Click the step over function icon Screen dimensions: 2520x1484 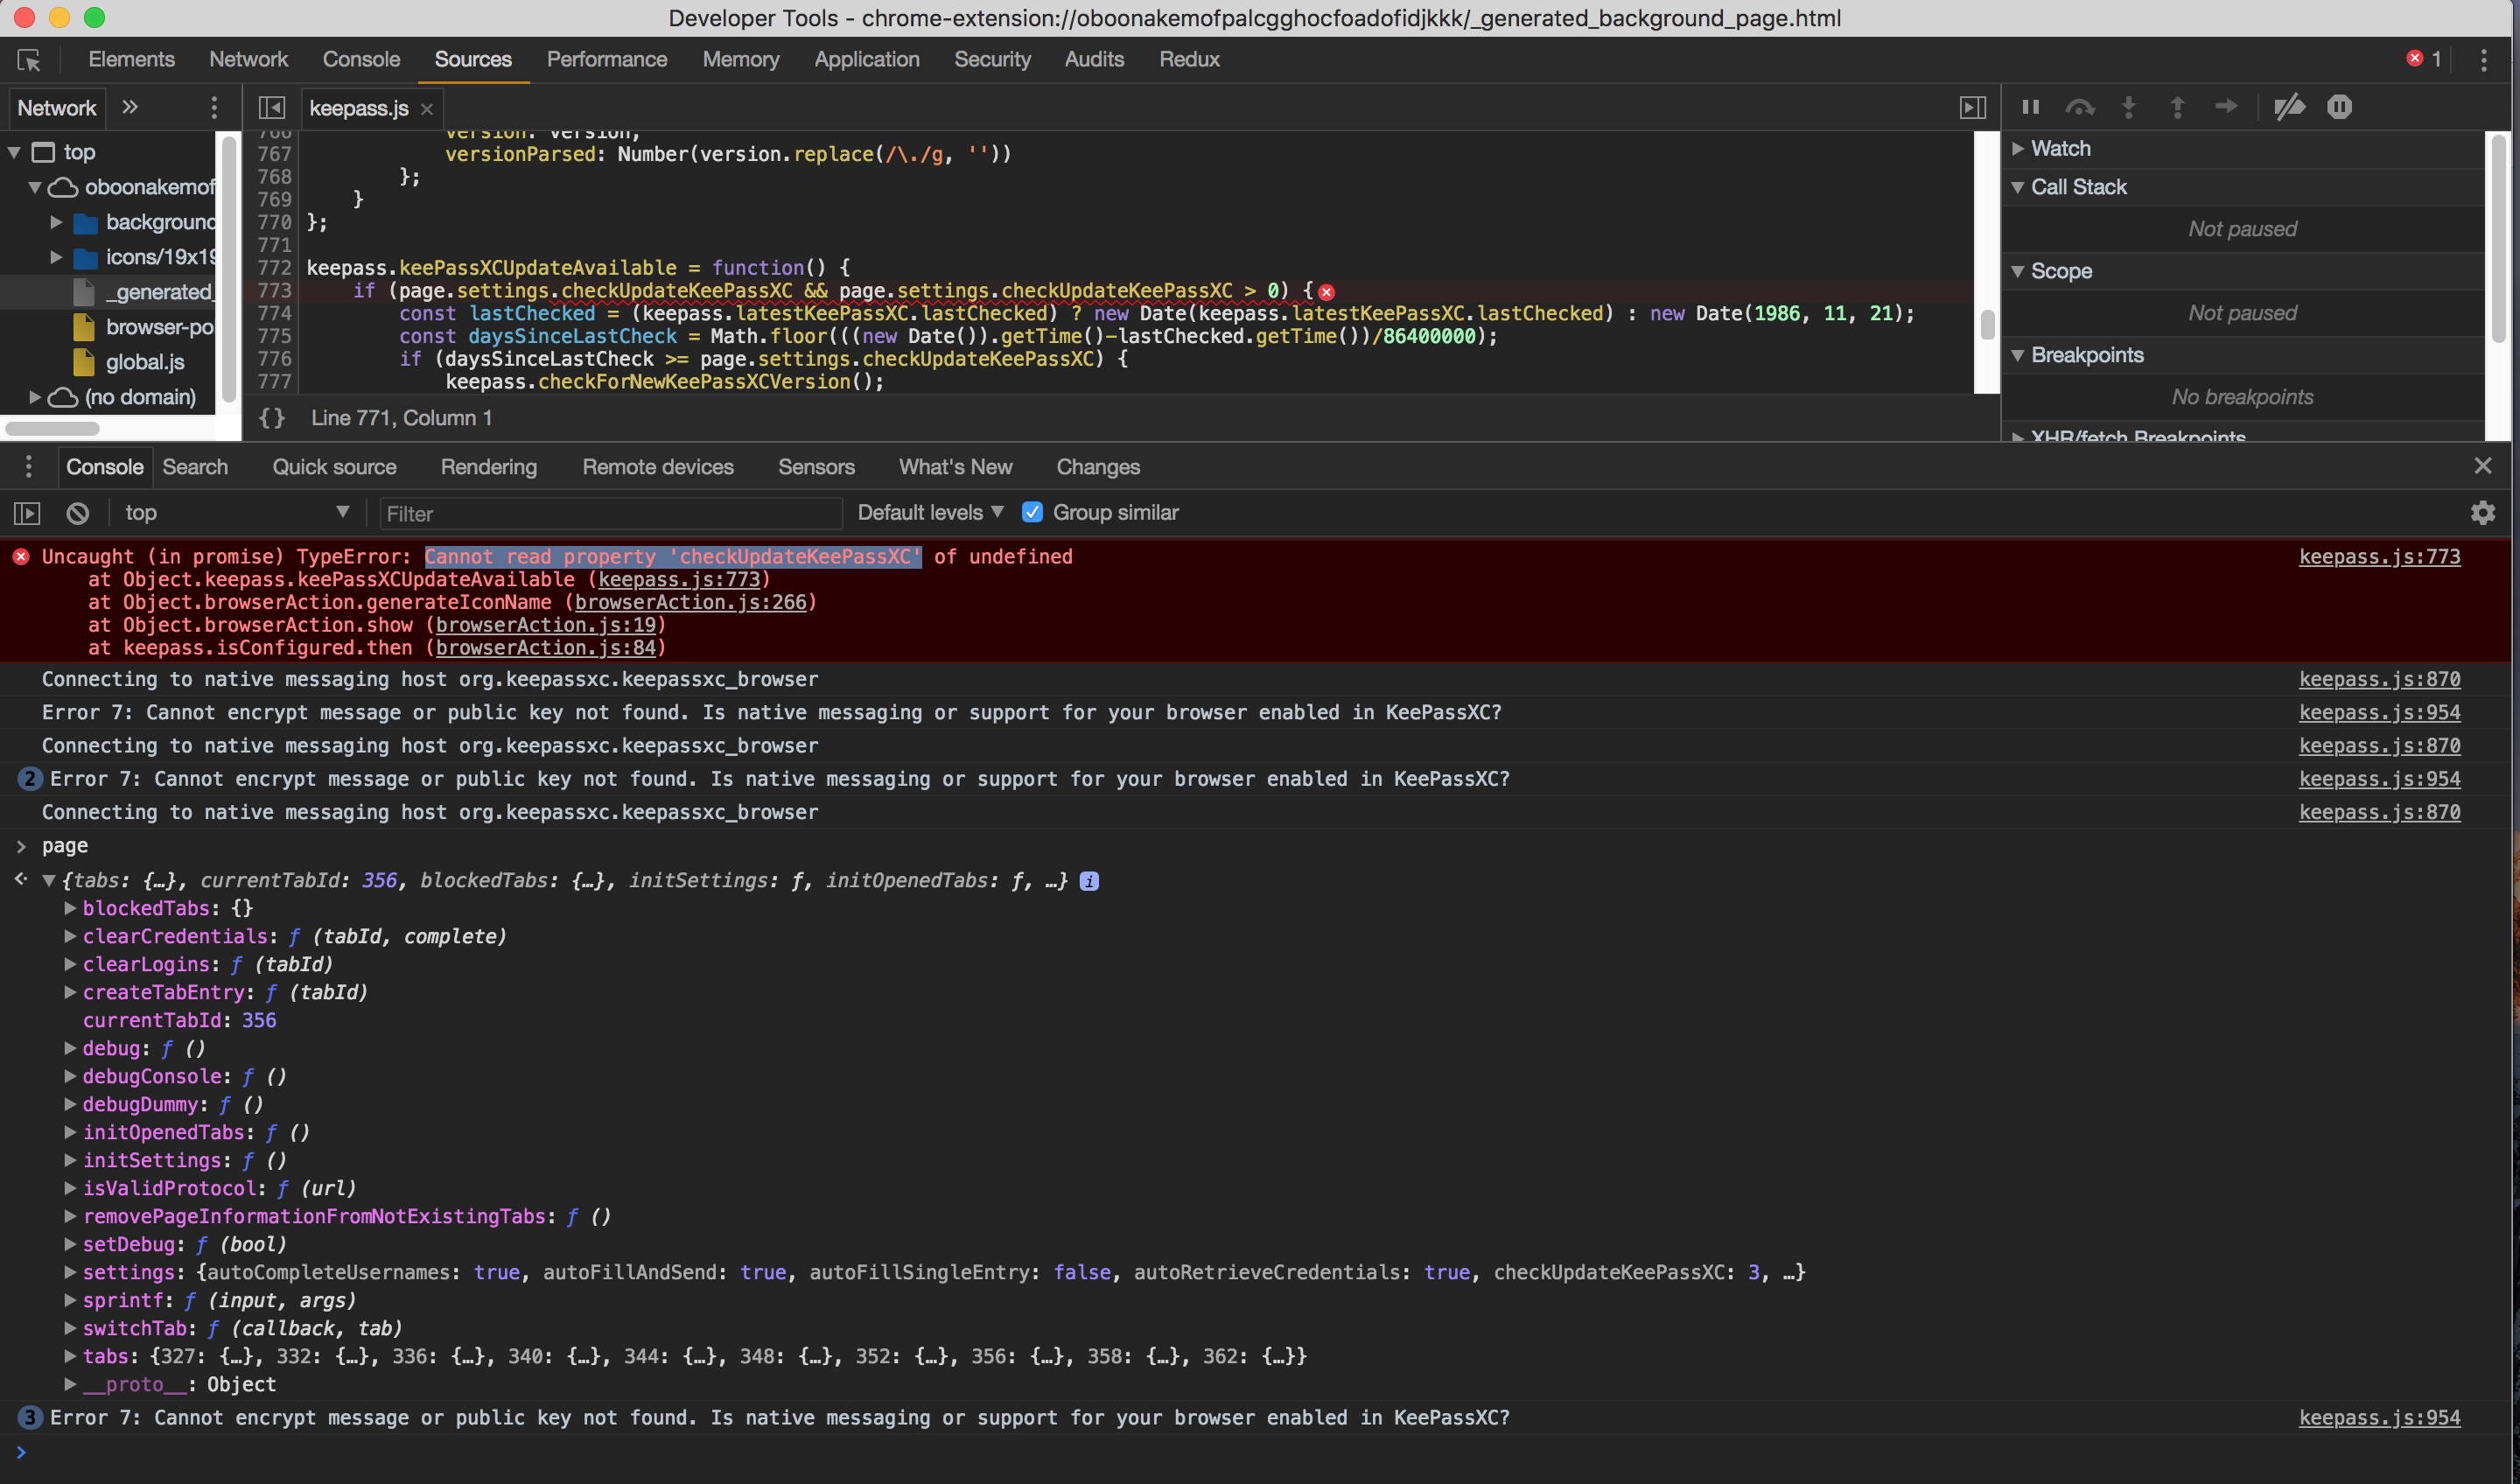coord(2080,107)
